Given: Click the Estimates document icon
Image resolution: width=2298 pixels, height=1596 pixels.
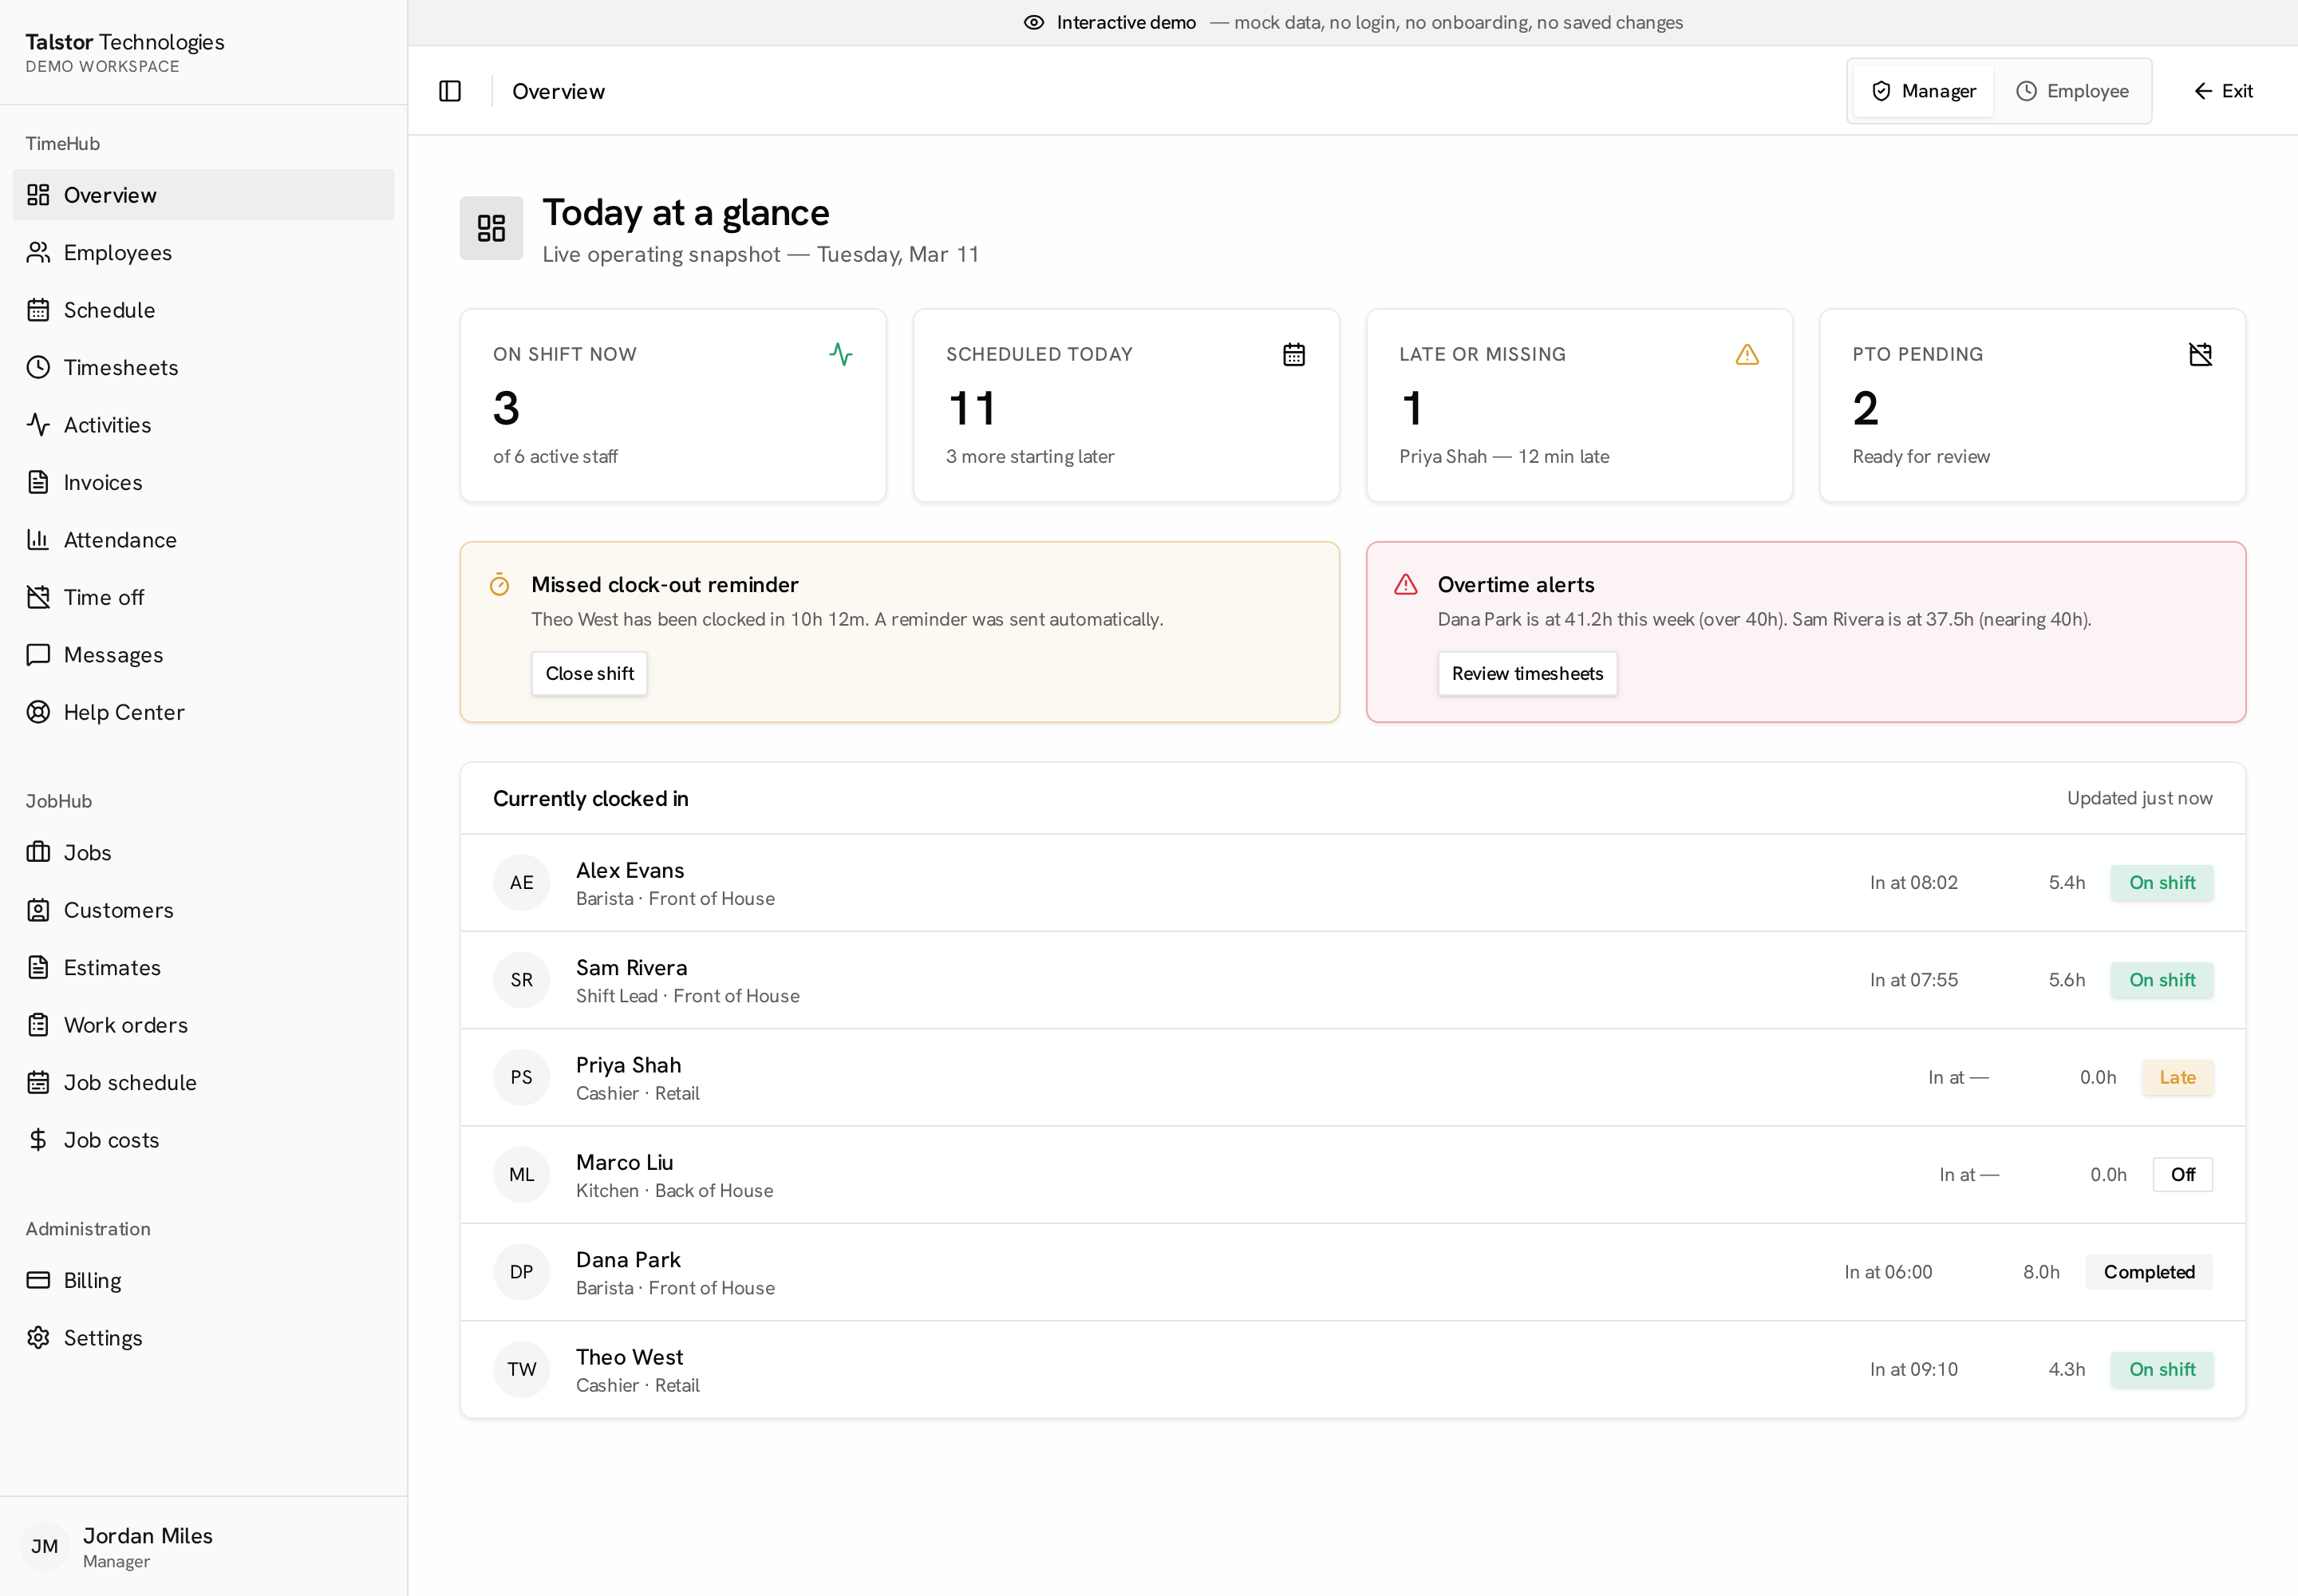Looking at the screenshot, I should [38, 967].
